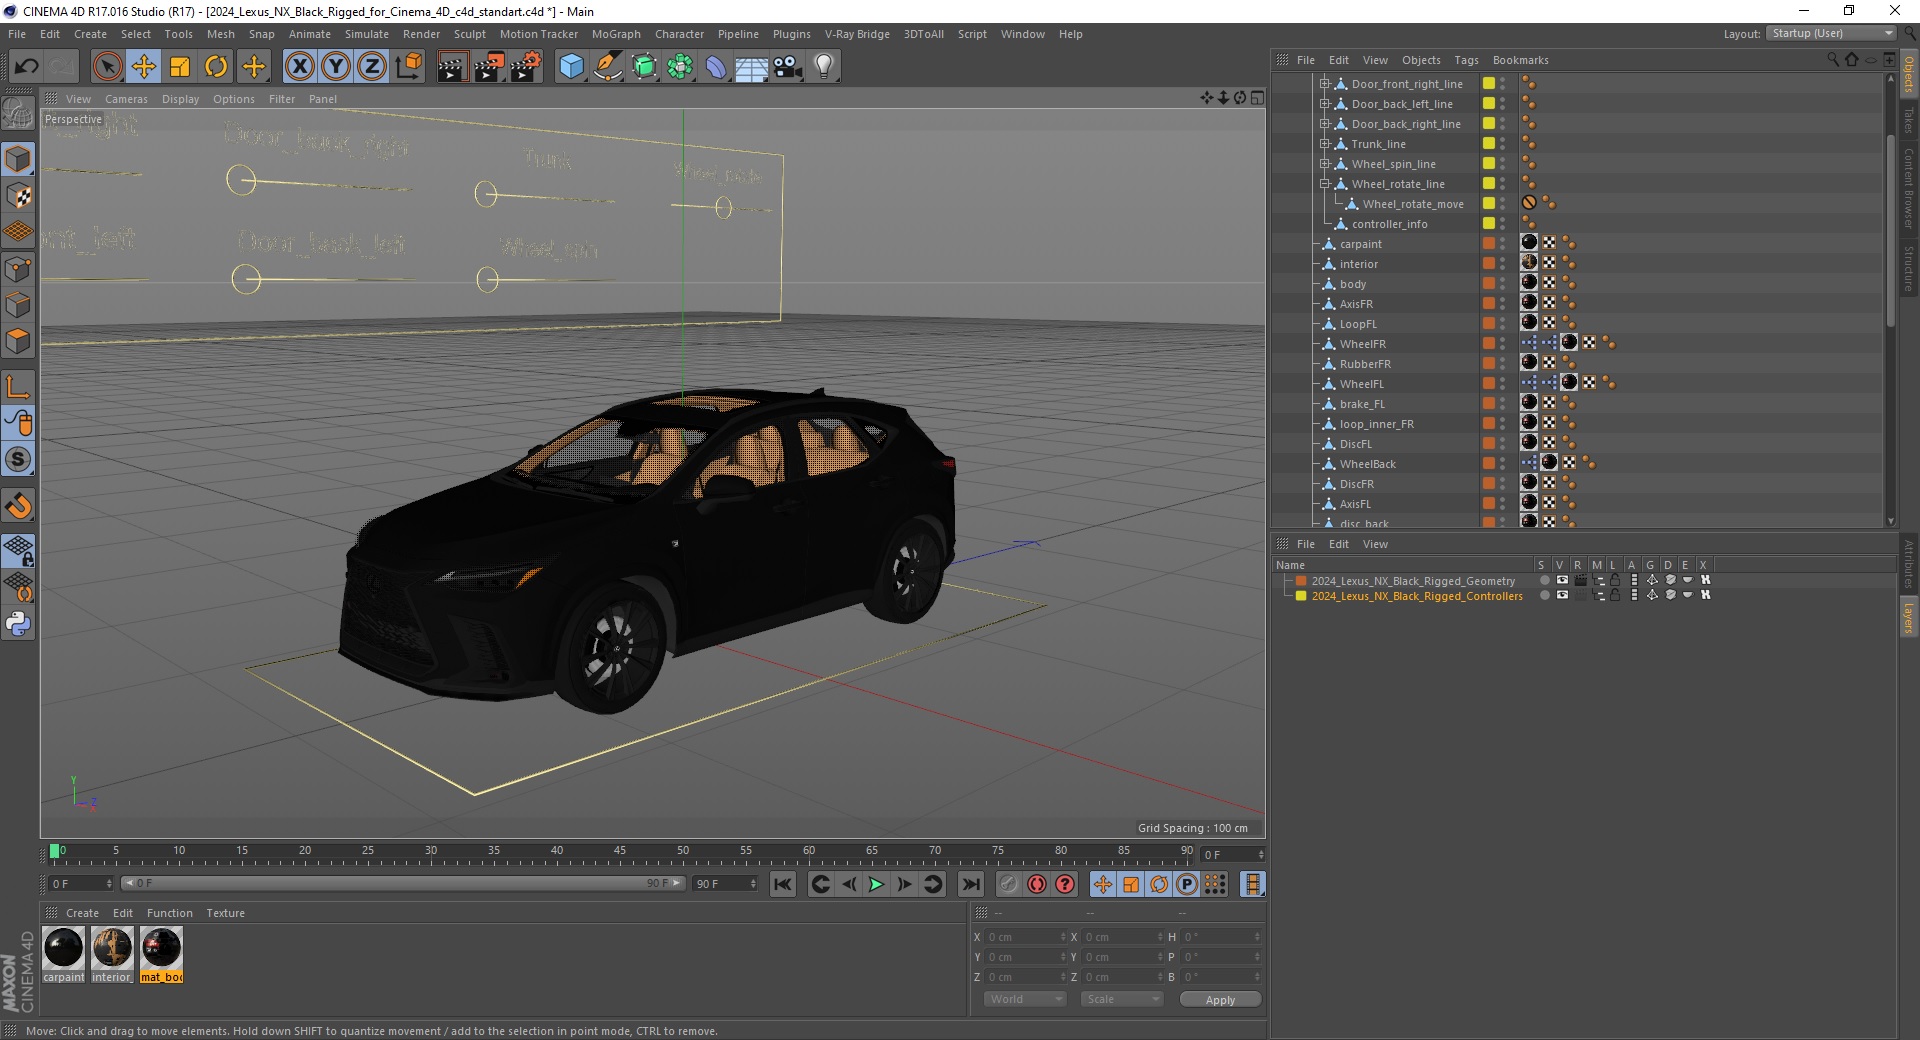Open the Subdivision Surface generator icon
Screen dimensions: 1920x1040
(x=644, y=67)
